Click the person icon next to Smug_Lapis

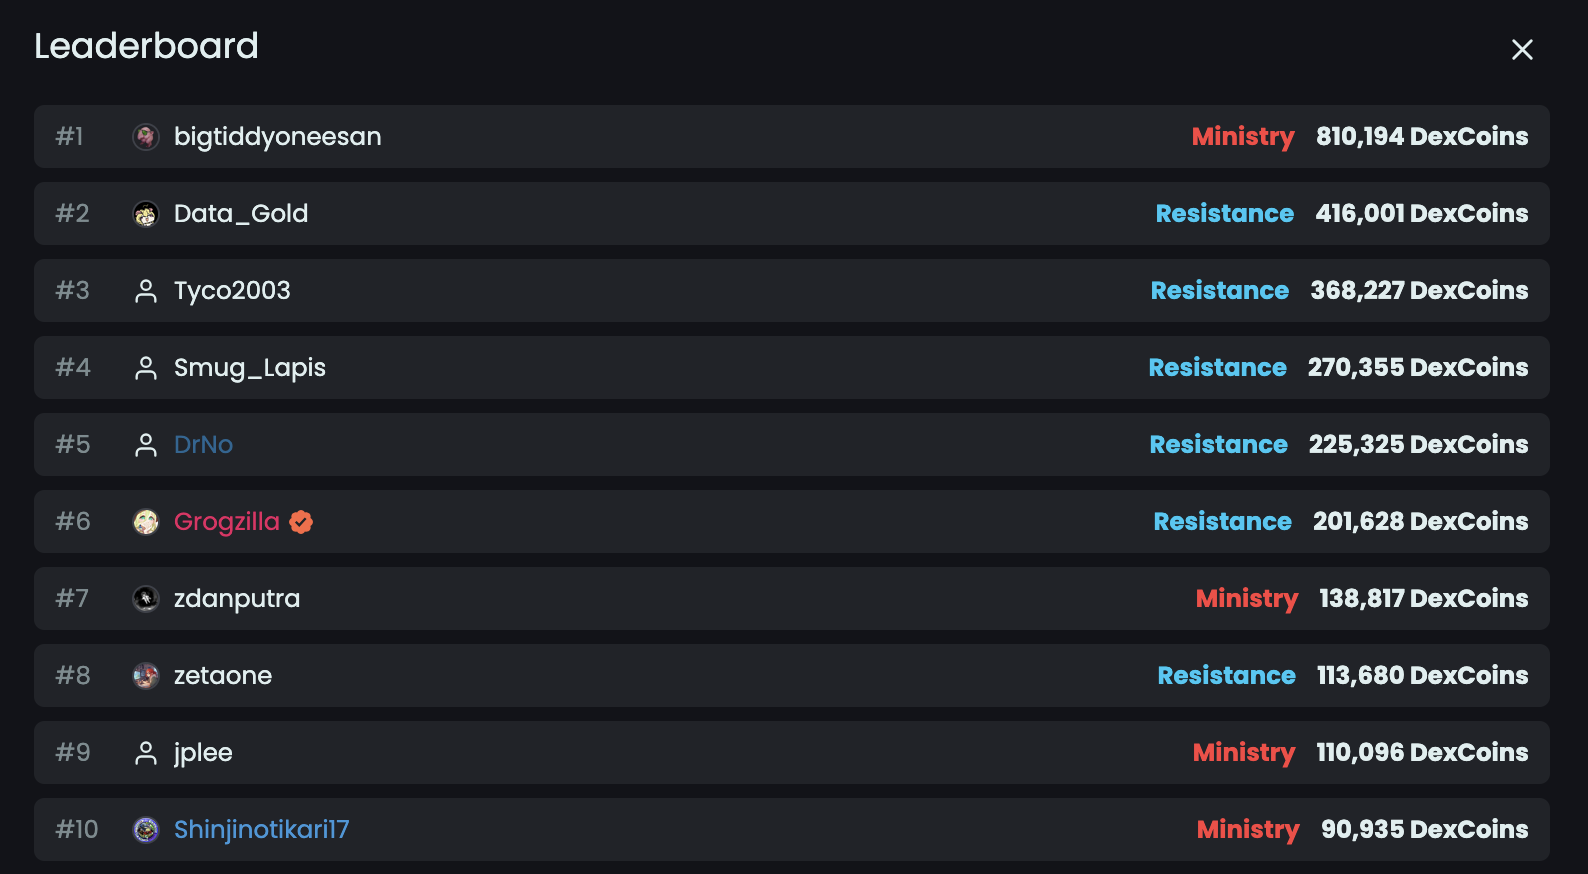[x=146, y=368]
